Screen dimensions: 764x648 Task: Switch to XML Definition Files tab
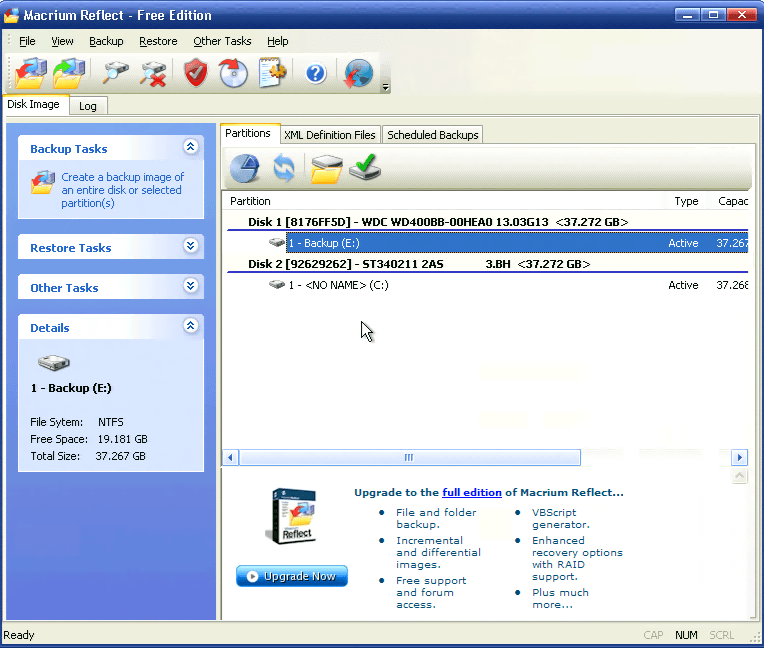330,135
